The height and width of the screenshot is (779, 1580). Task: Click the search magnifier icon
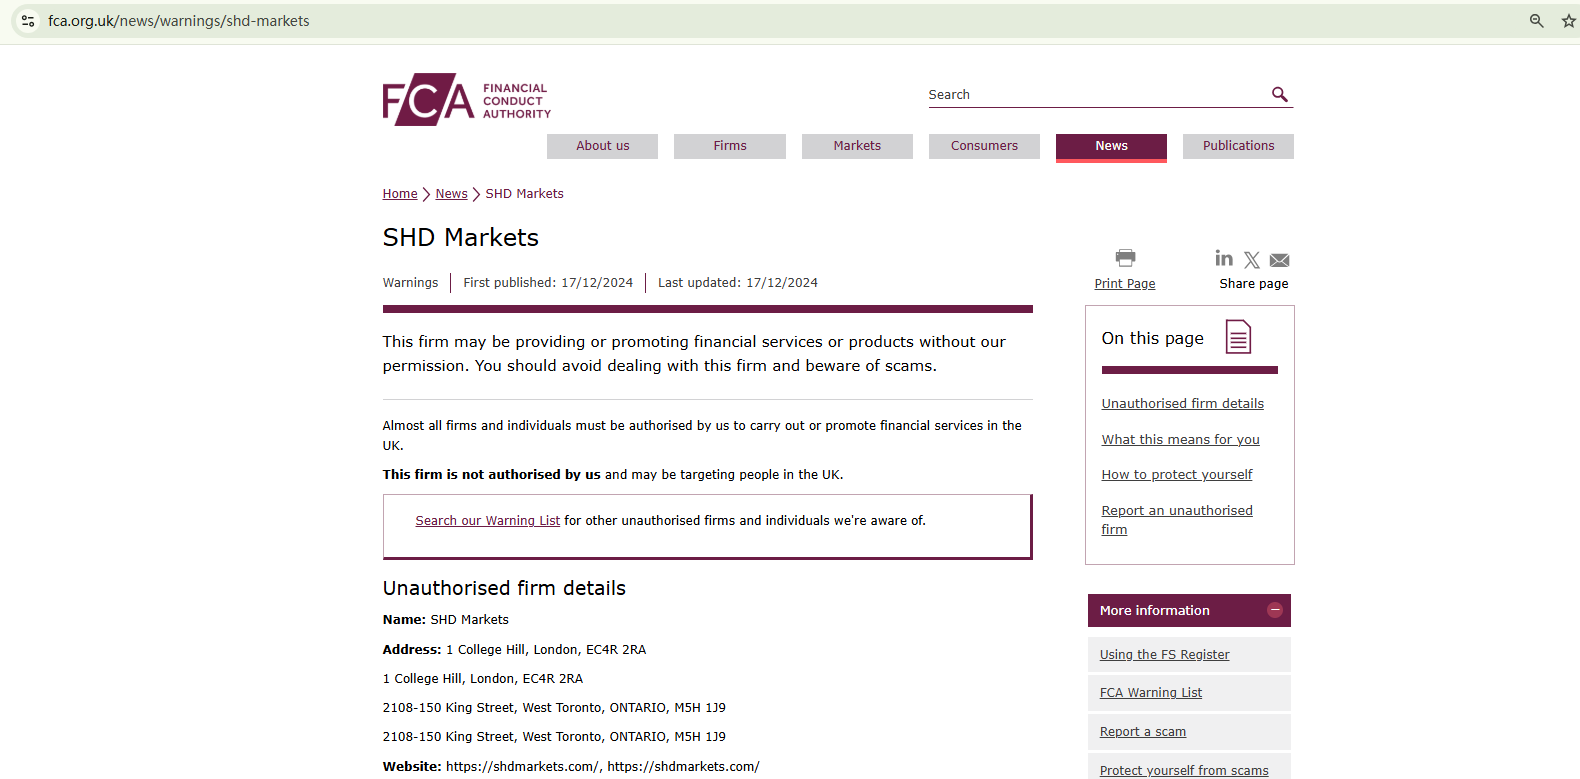click(1279, 95)
